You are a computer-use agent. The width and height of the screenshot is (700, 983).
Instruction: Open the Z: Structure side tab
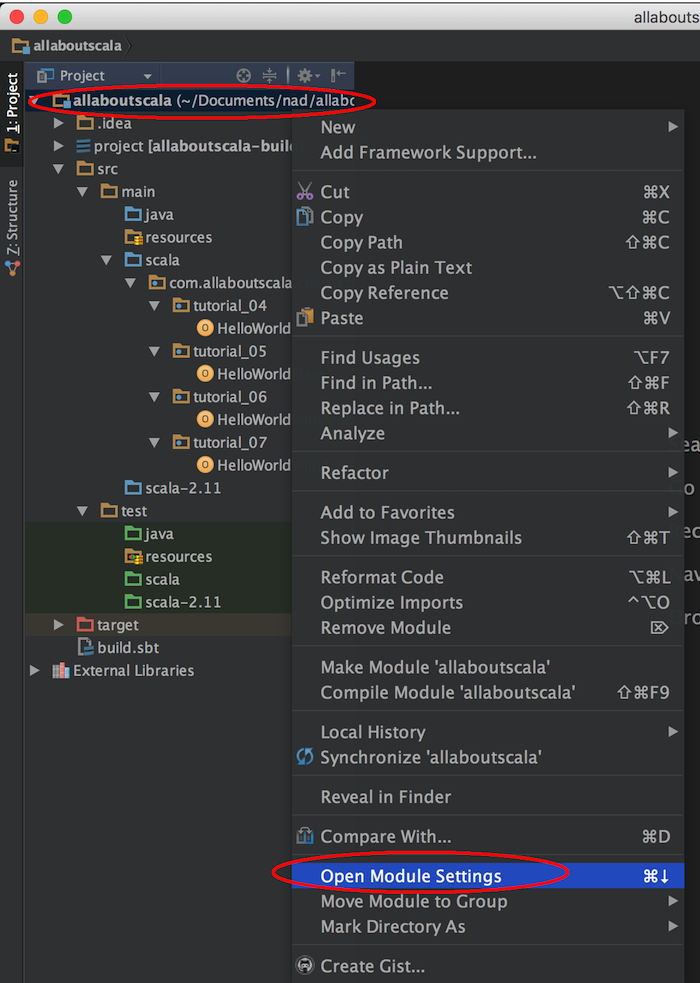click(x=12, y=227)
